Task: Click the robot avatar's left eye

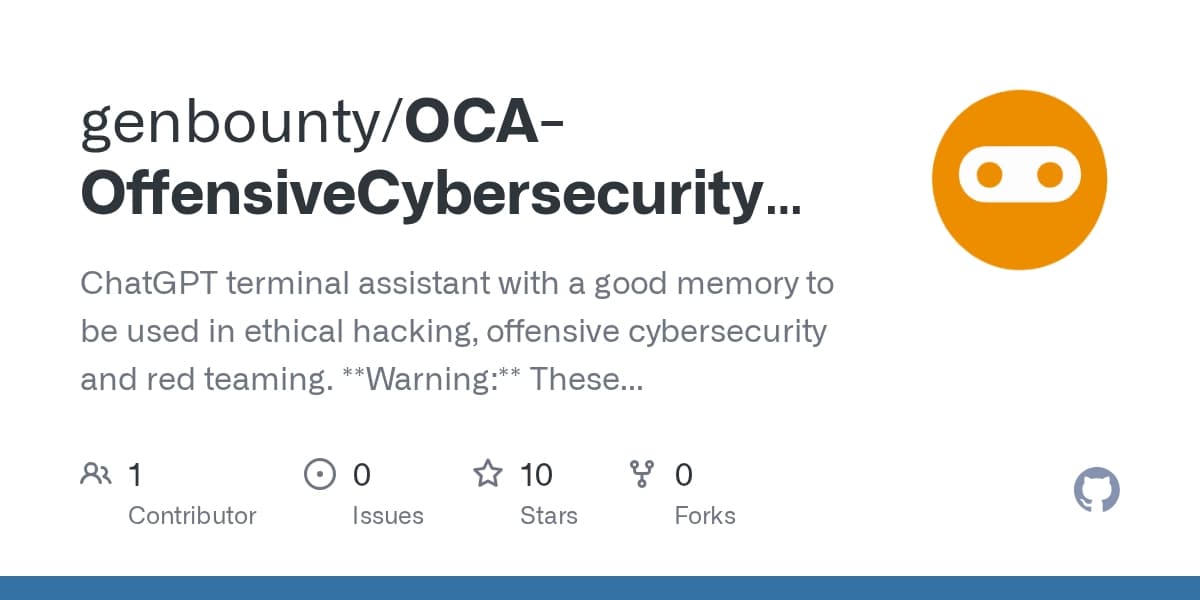Action: [989, 176]
